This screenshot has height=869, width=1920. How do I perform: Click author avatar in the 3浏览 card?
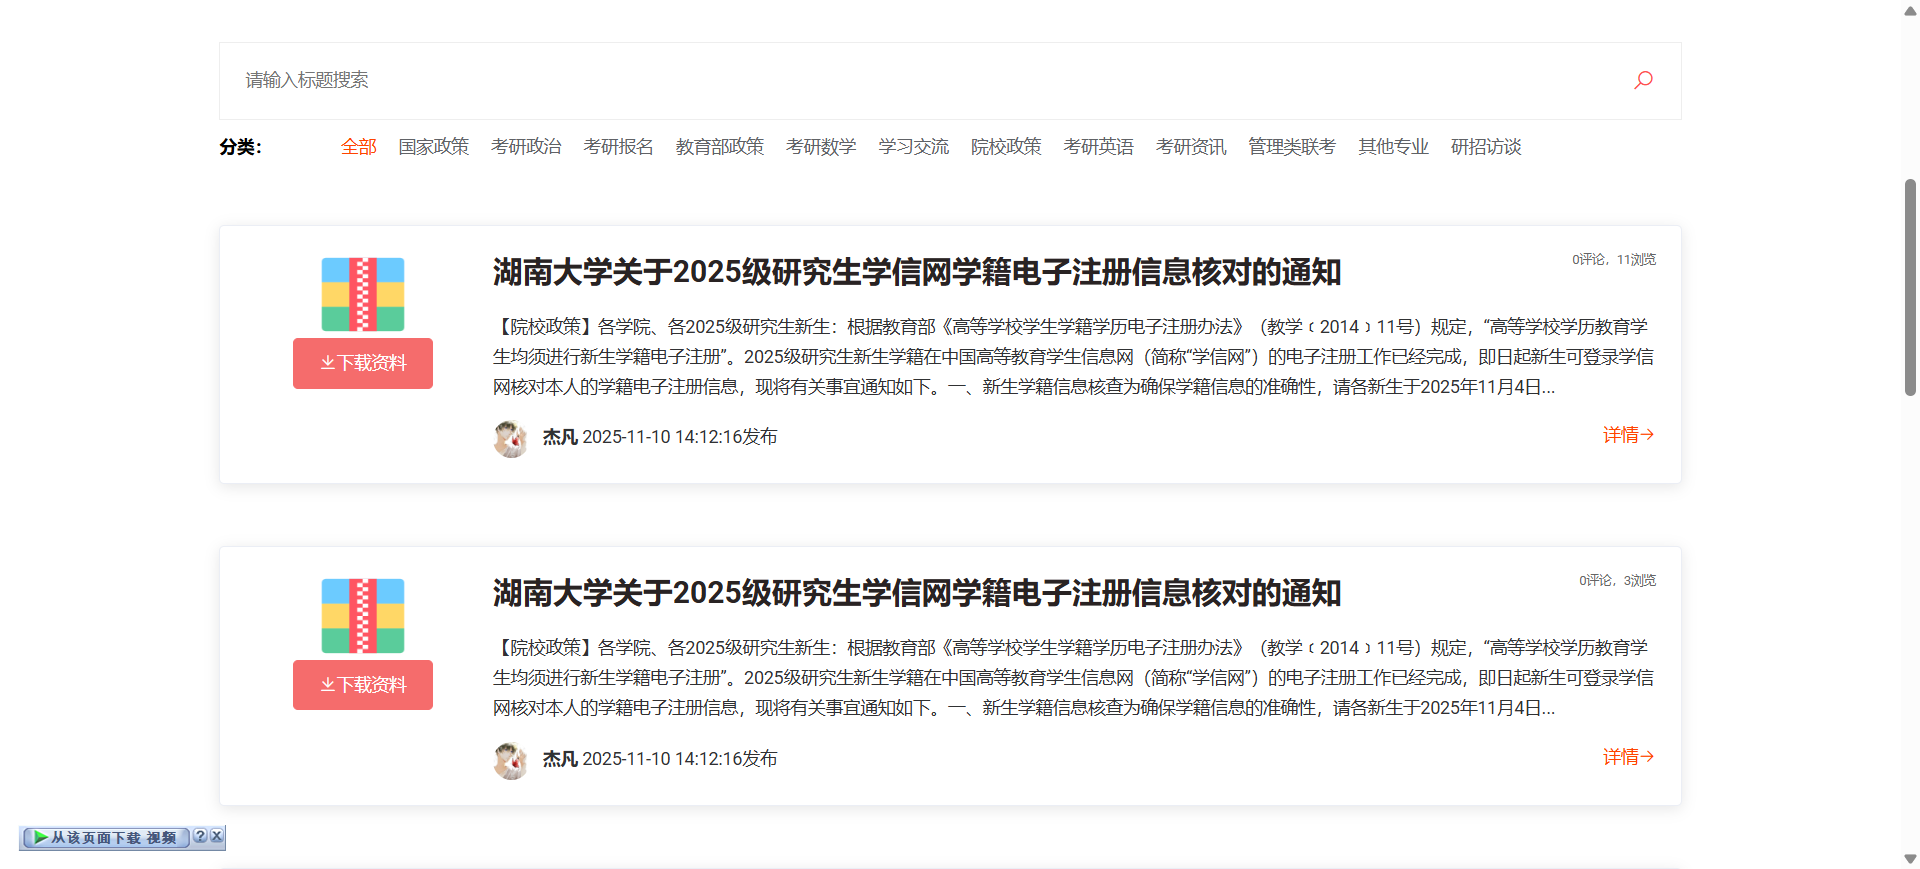click(511, 761)
